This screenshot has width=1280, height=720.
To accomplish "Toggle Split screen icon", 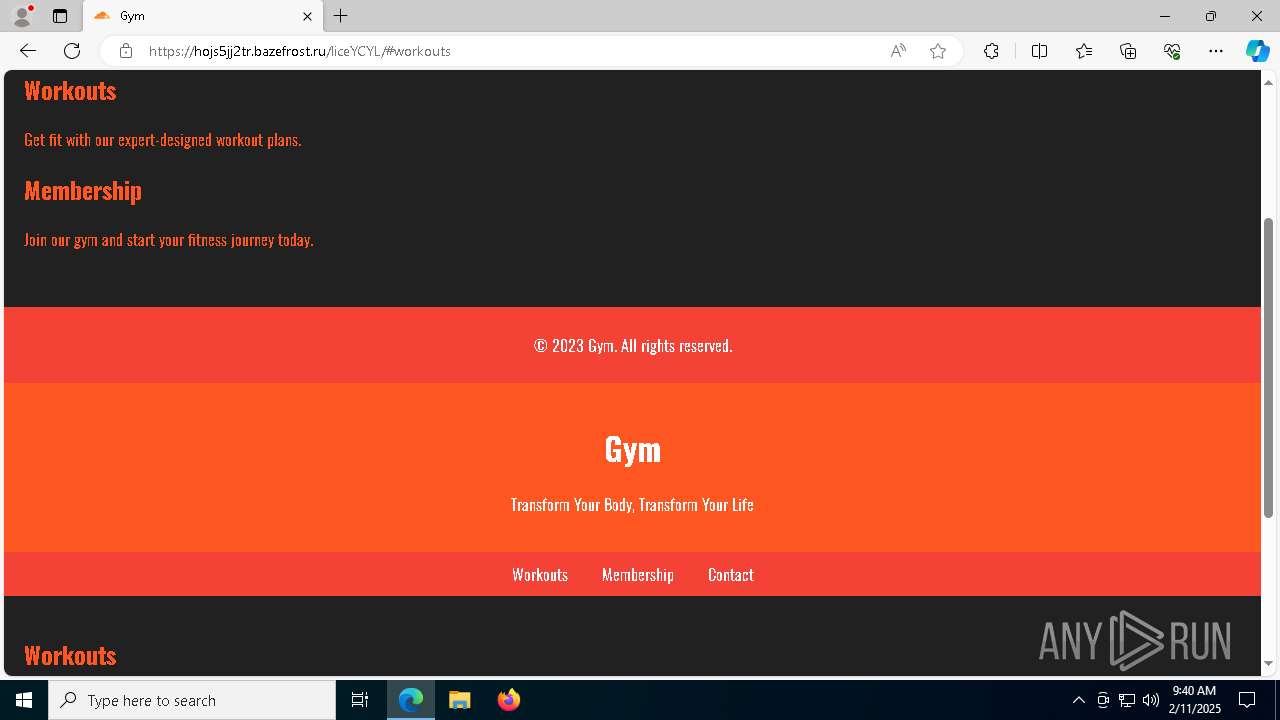I will coord(1039,51).
